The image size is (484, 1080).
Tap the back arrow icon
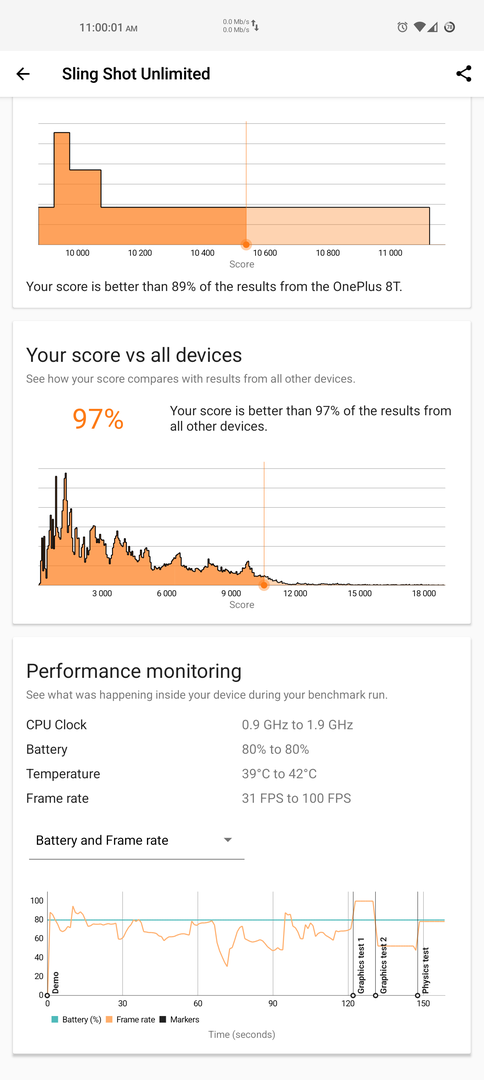(23, 74)
